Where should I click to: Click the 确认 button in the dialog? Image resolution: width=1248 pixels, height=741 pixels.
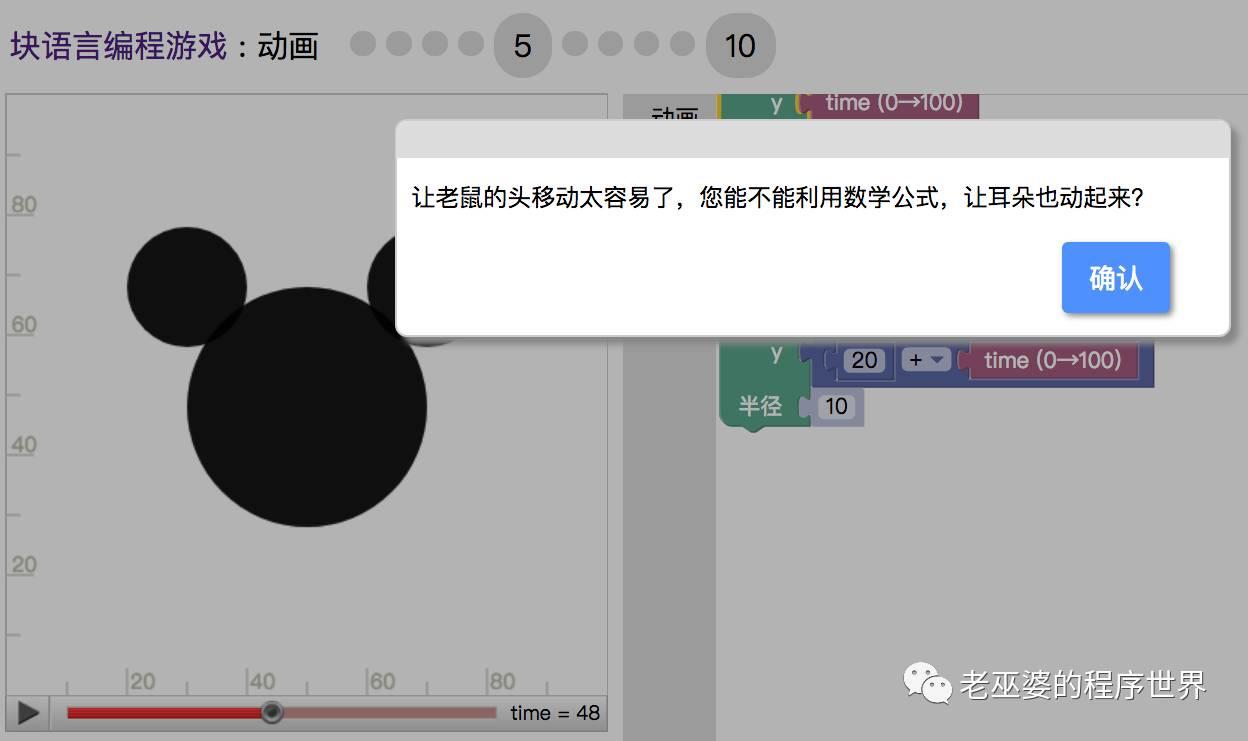tap(1115, 277)
